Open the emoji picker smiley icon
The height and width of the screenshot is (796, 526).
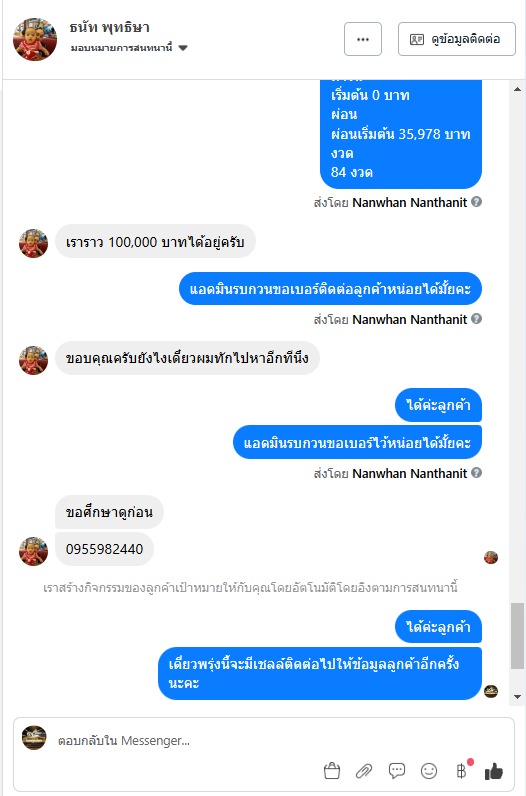[x=429, y=771]
